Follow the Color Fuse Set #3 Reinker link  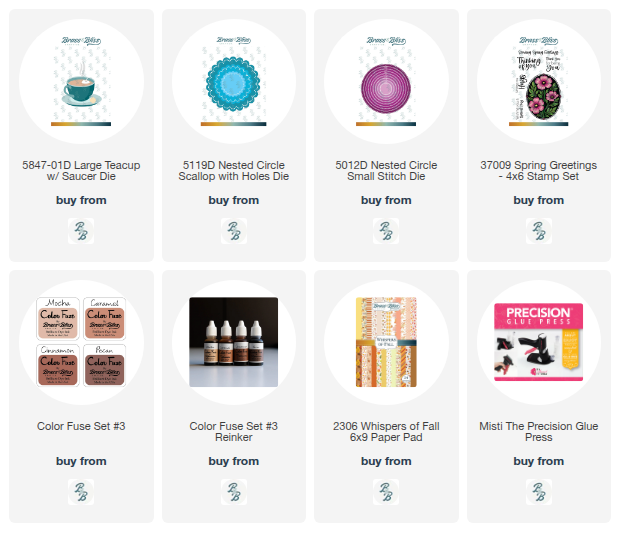coord(234,432)
